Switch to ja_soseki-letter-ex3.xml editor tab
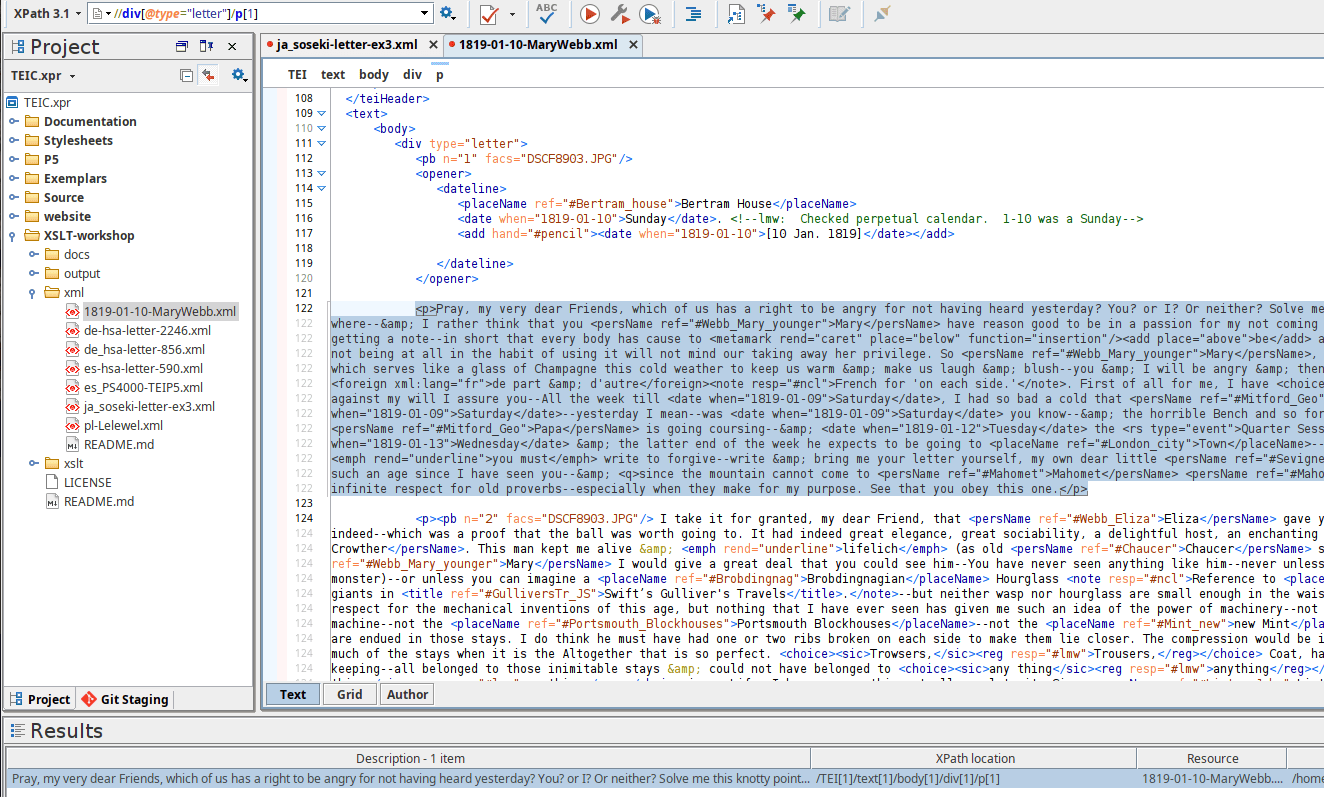The width and height of the screenshot is (1324, 797). [x=346, y=45]
